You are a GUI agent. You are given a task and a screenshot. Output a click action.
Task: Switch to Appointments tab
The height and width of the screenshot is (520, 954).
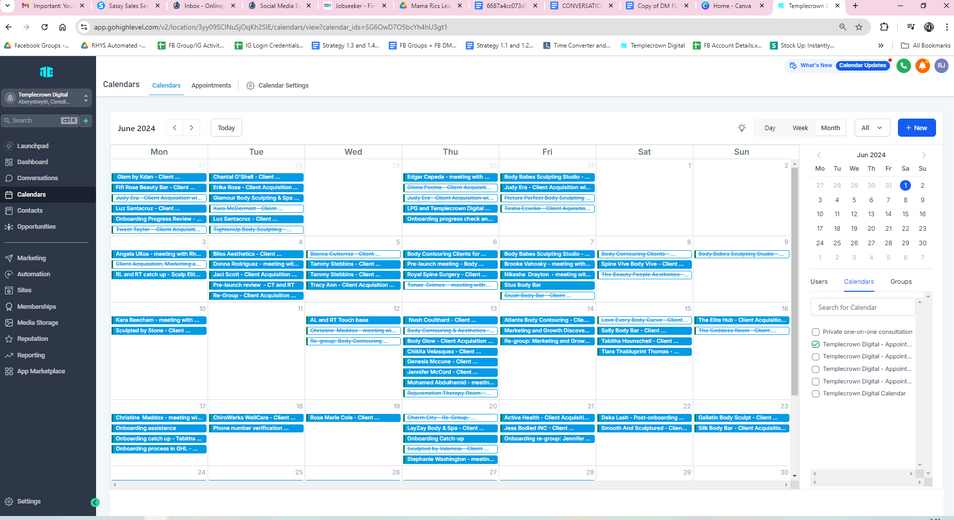pyautogui.click(x=211, y=86)
